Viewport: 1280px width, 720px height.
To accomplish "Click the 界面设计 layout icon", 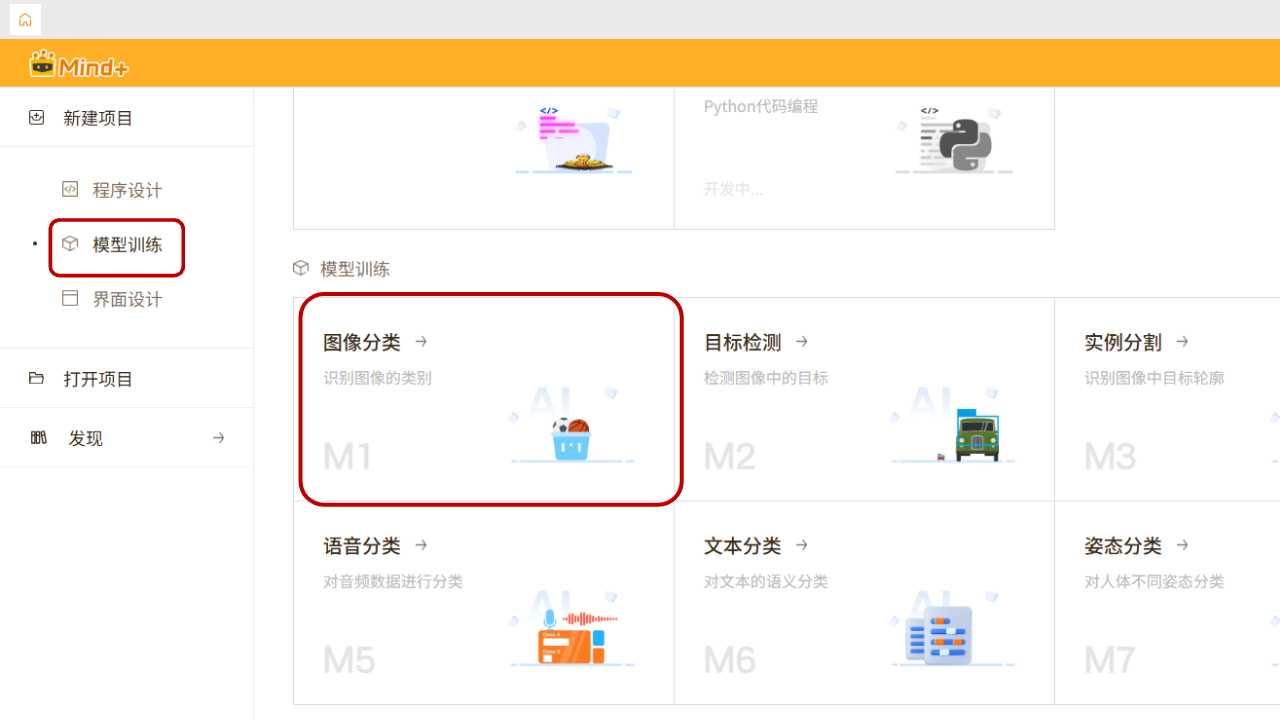I will (x=70, y=298).
